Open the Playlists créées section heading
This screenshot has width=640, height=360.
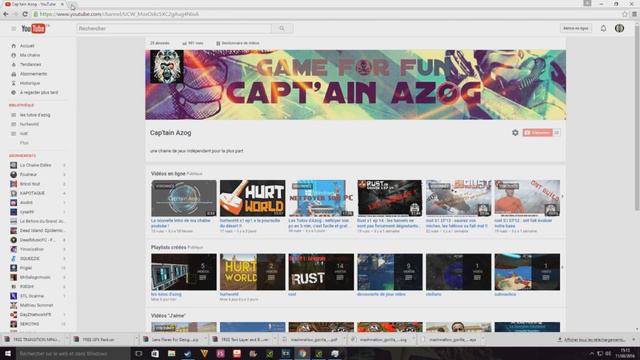[169, 247]
